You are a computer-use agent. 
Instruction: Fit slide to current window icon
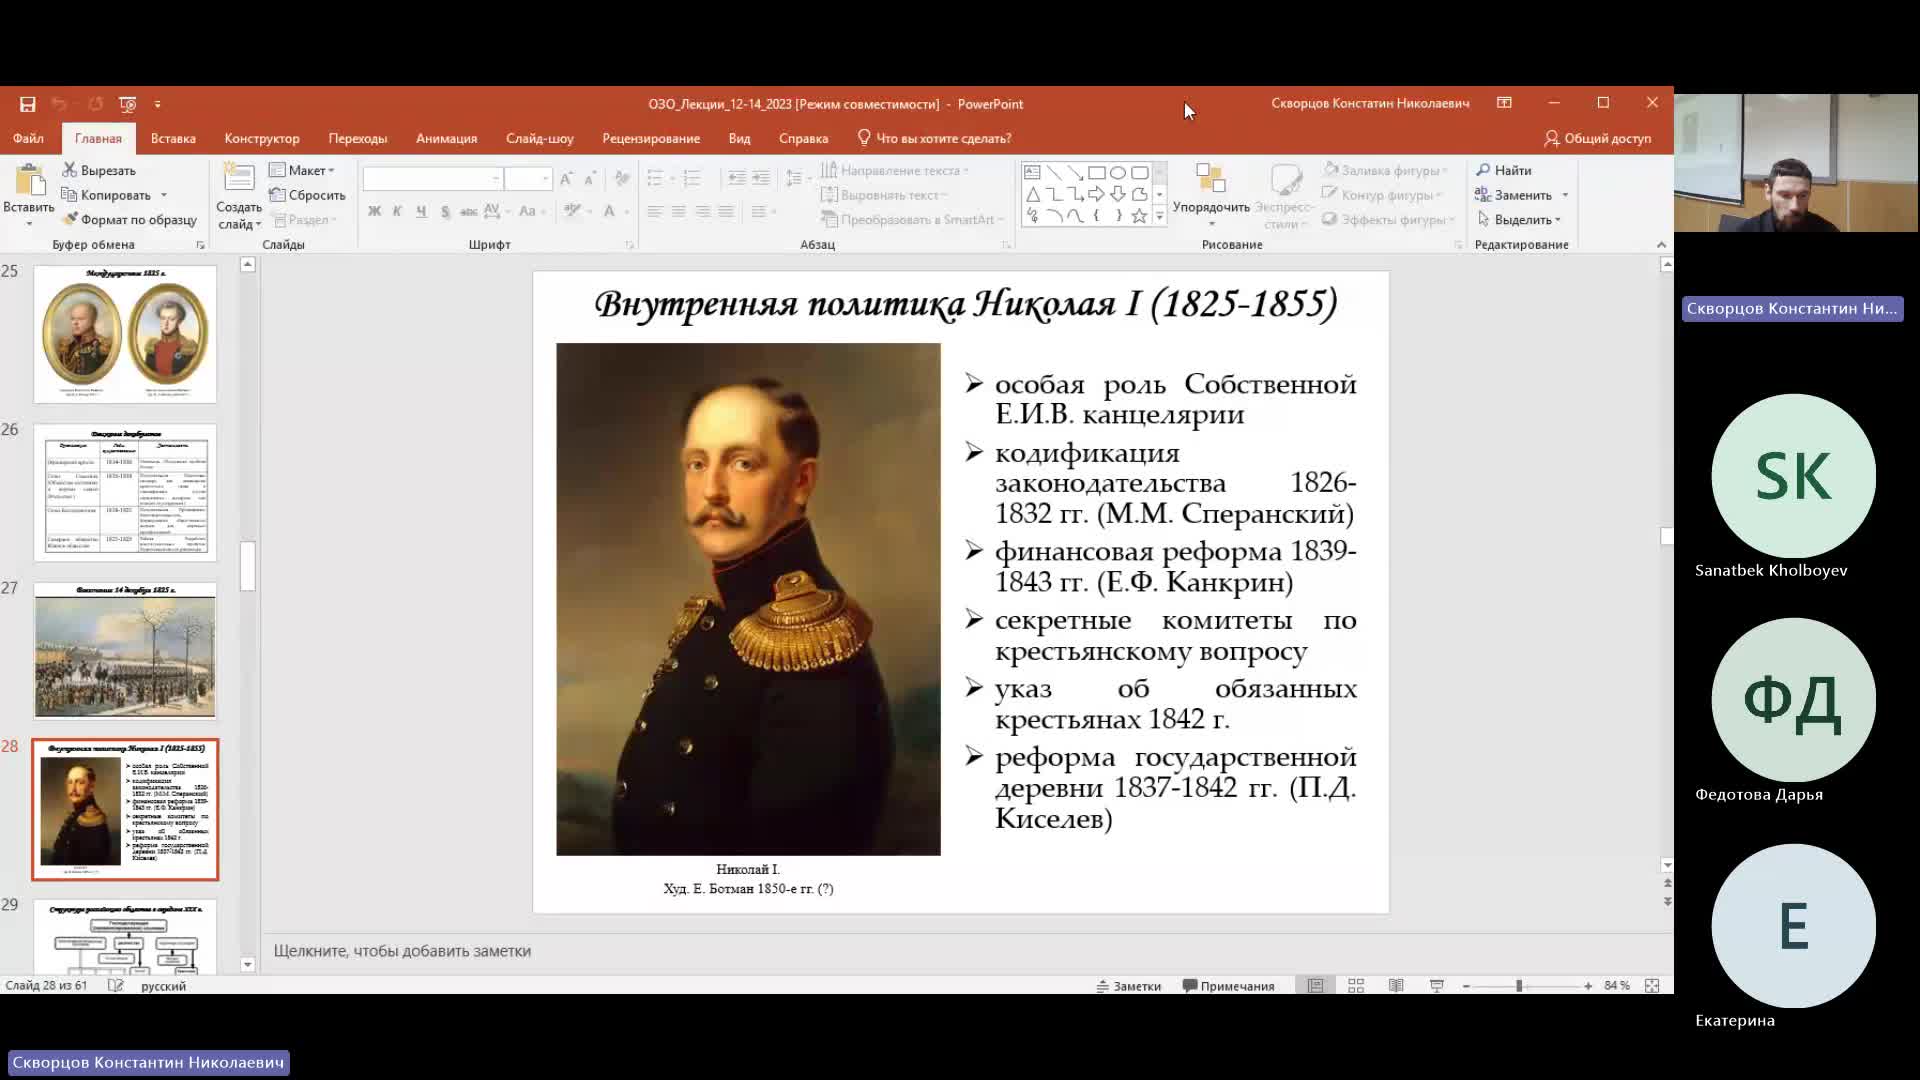pyautogui.click(x=1652, y=986)
